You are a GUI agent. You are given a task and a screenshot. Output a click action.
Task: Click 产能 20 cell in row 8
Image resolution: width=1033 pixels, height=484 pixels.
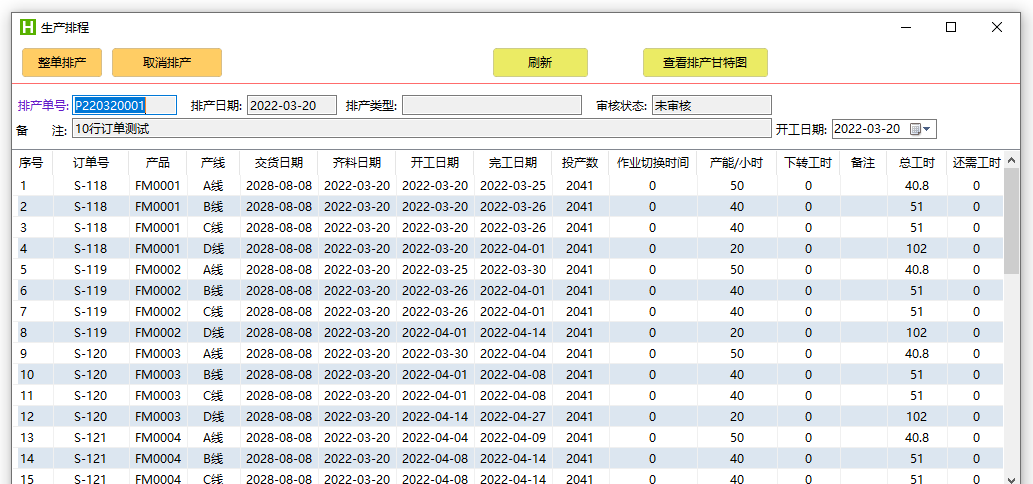coord(737,333)
